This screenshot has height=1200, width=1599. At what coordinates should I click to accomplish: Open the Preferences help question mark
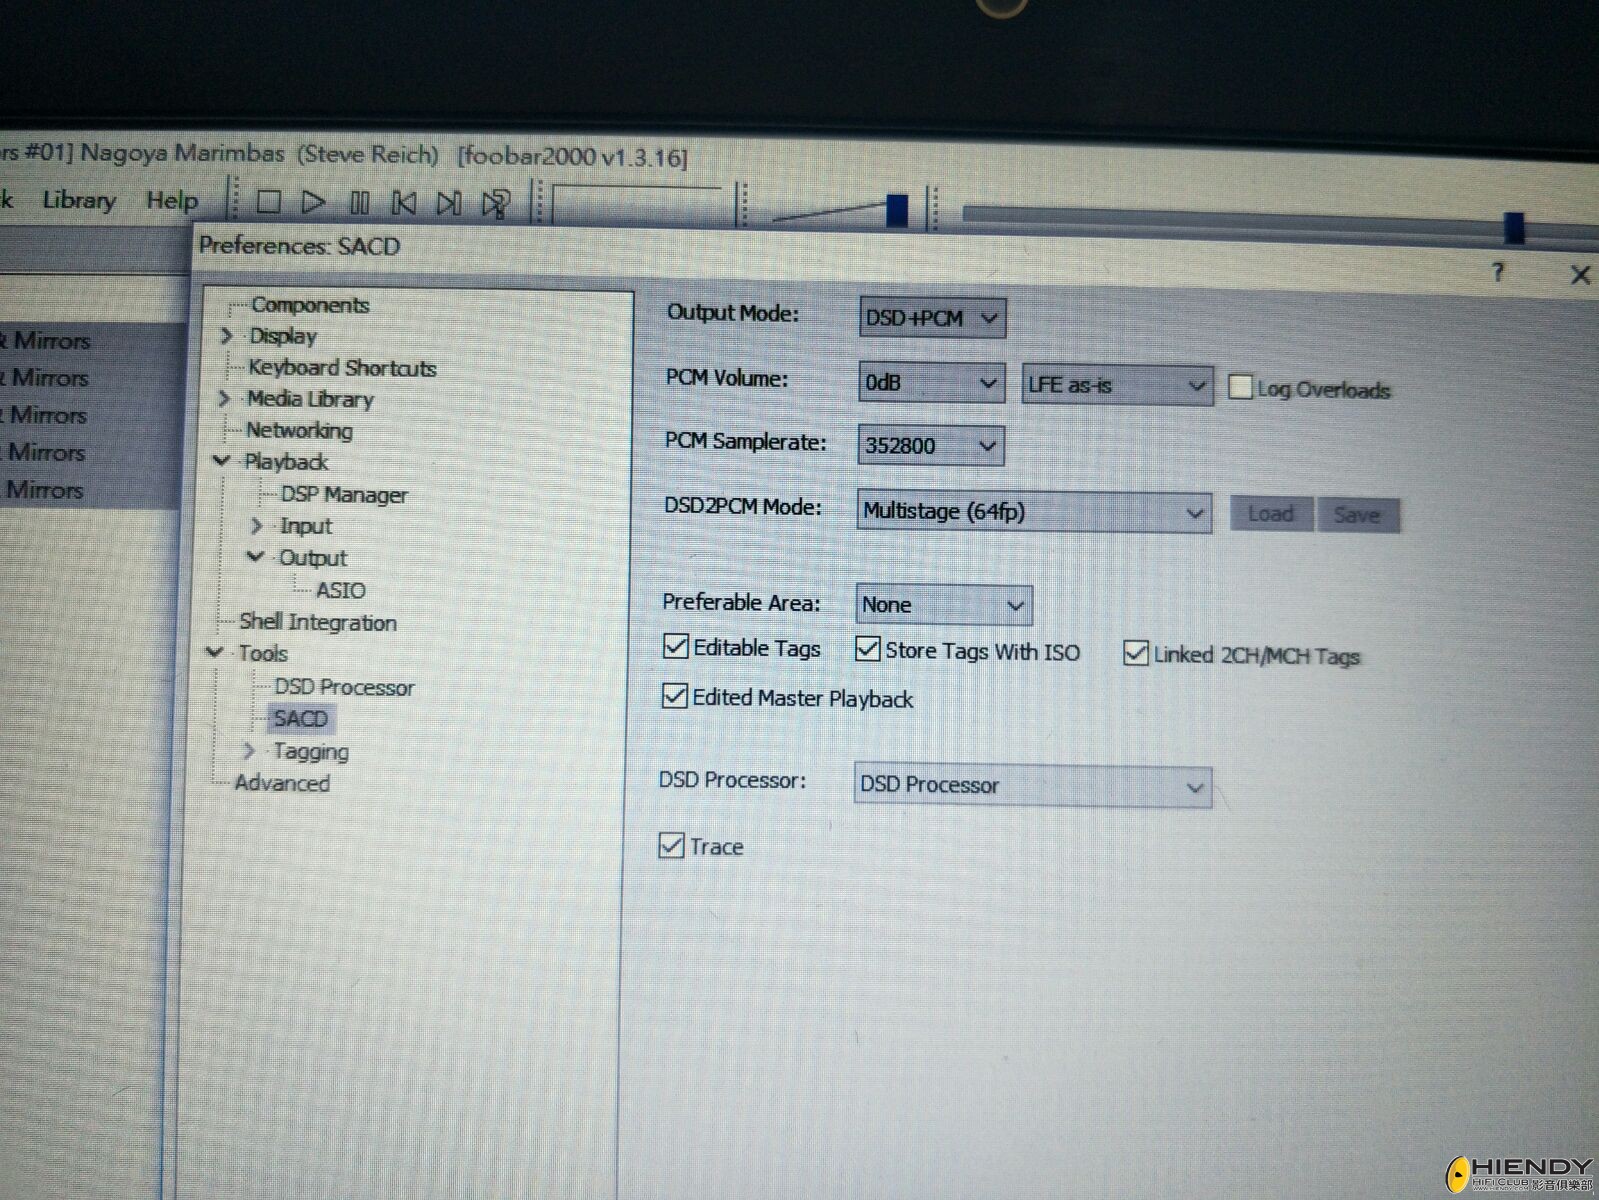coord(1497,272)
